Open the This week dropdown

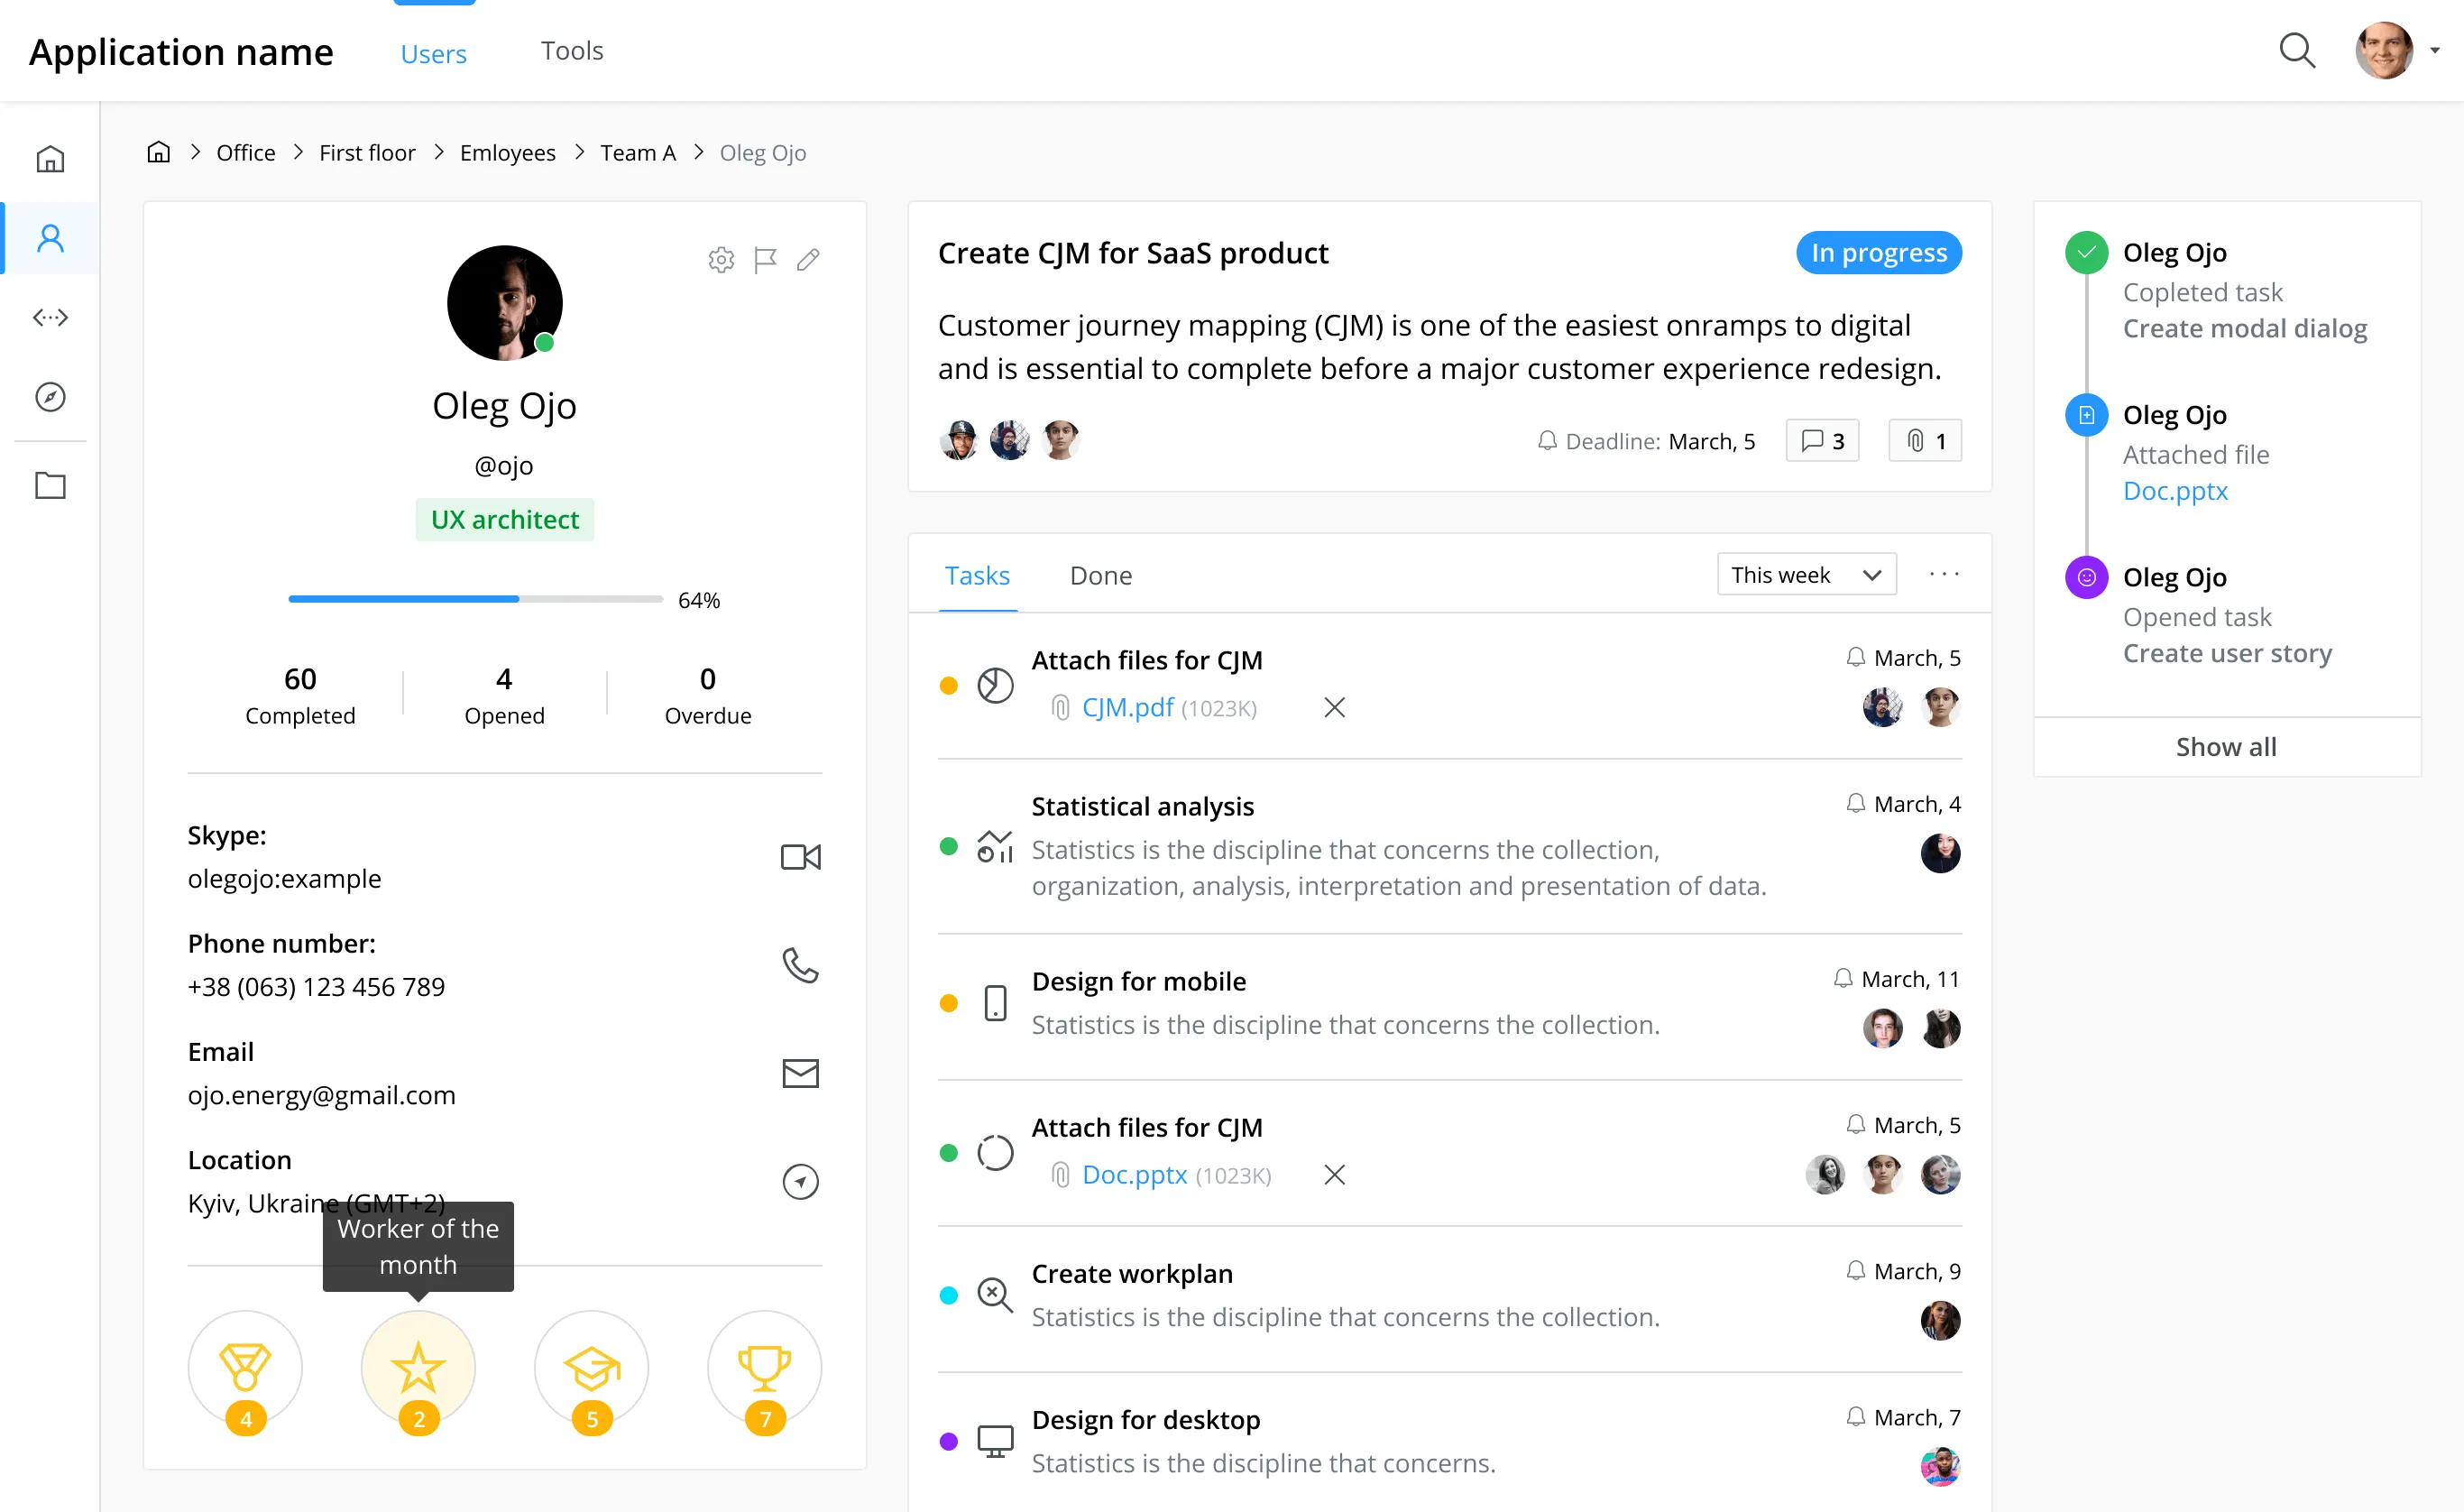(1806, 575)
